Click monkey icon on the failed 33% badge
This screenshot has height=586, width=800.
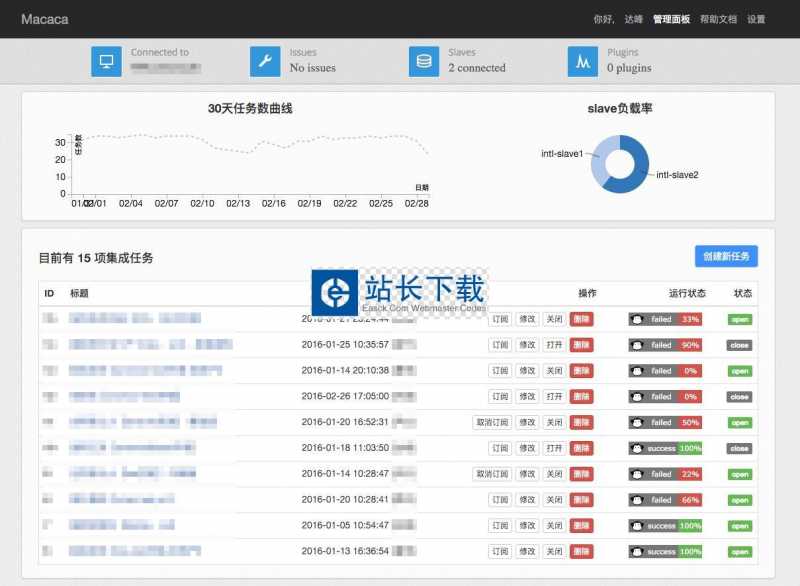638,319
